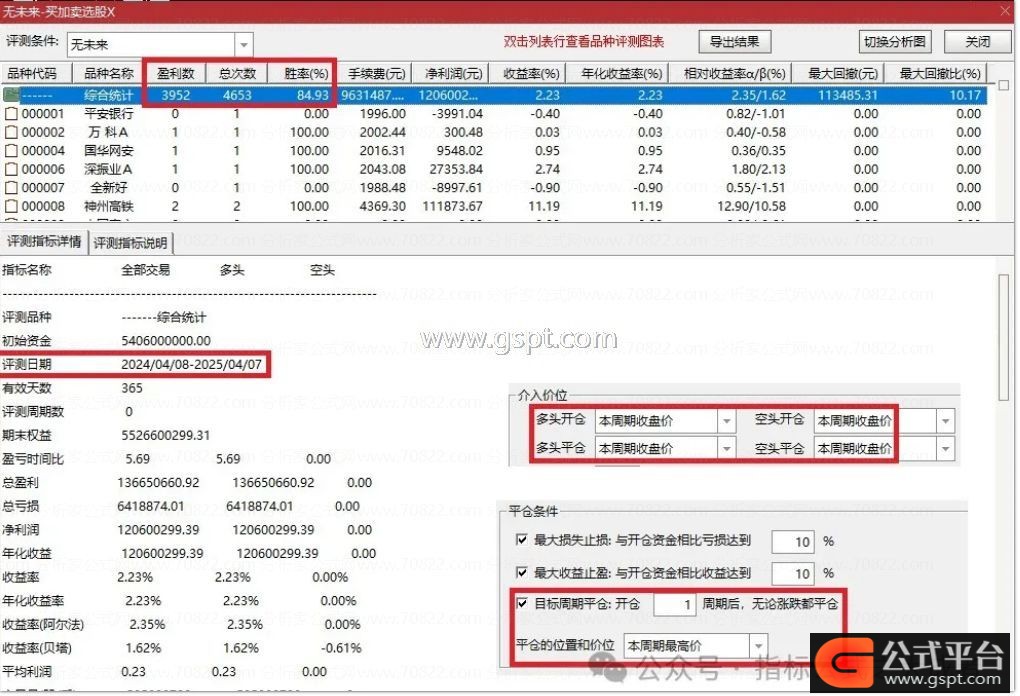Click the icon beside stock code 000007

[x=11, y=188]
